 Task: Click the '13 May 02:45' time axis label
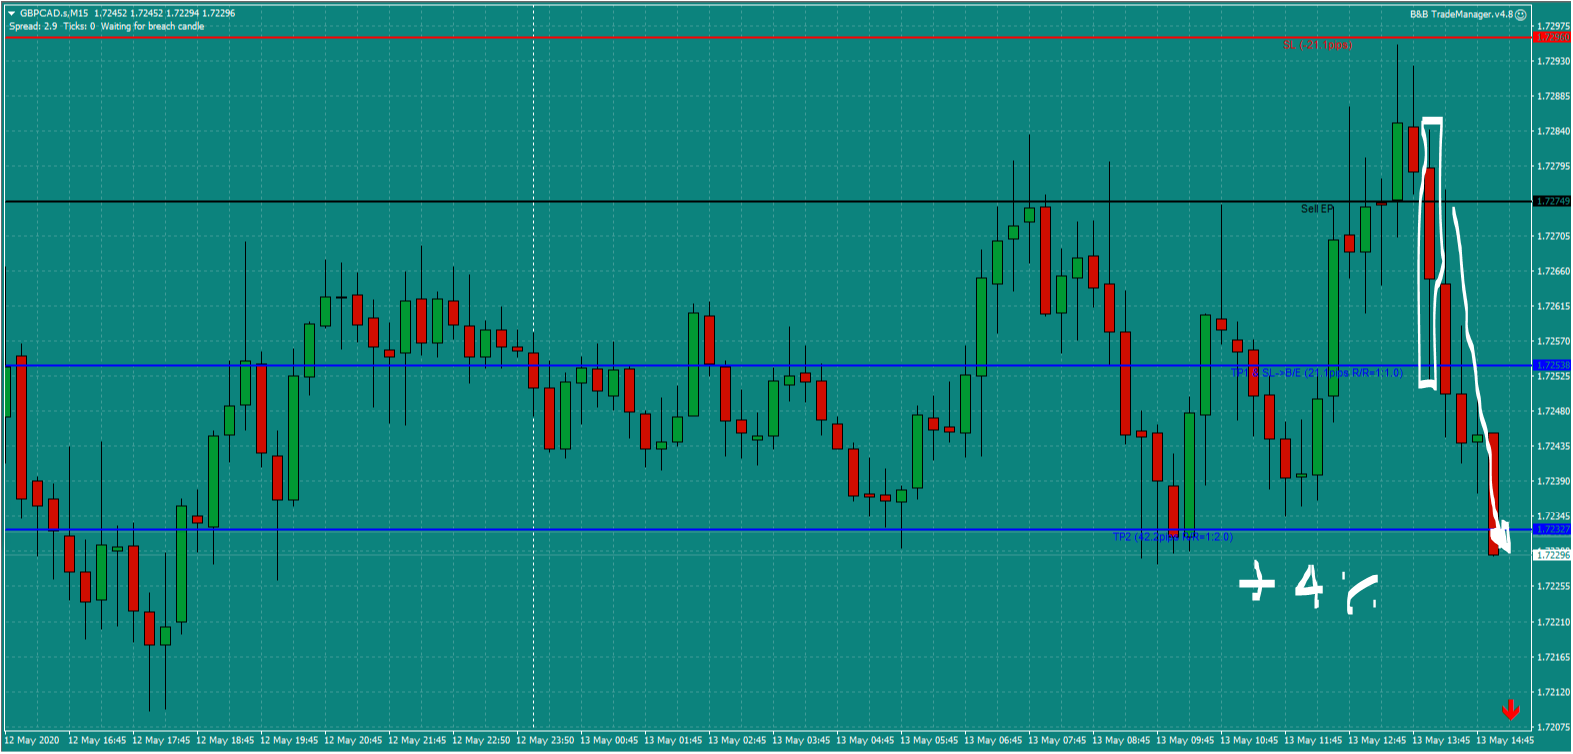(737, 740)
